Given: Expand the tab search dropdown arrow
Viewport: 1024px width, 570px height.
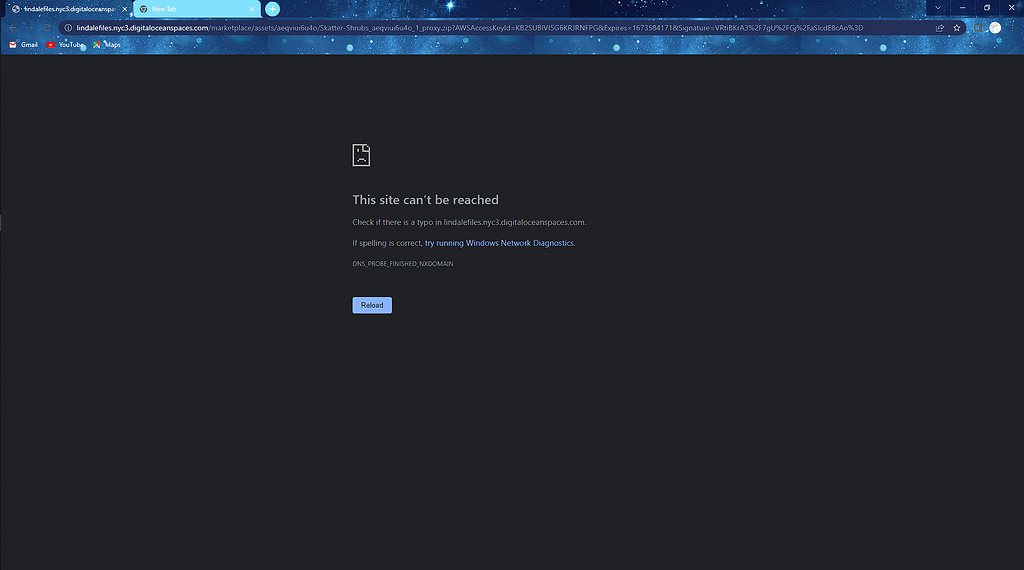Looking at the screenshot, I should click(x=938, y=8).
